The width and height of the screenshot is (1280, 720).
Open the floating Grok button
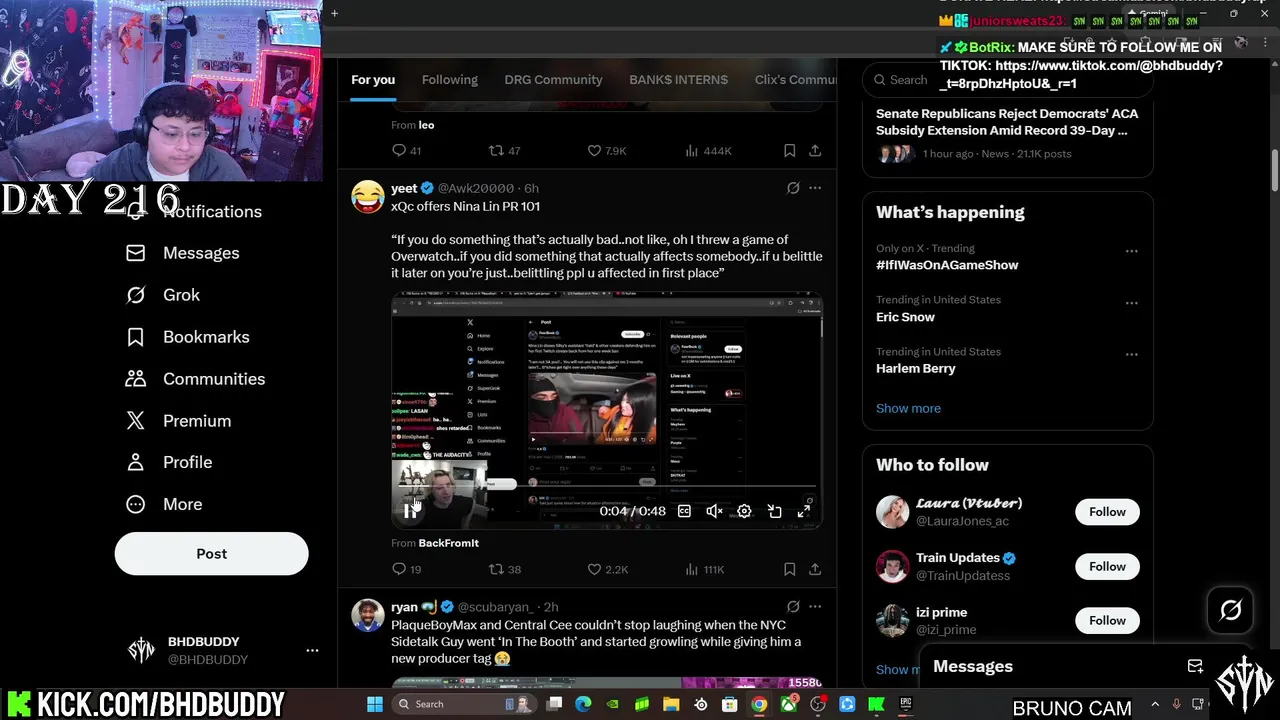click(1230, 610)
